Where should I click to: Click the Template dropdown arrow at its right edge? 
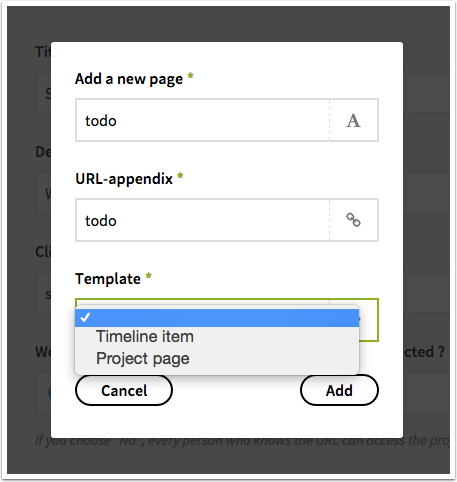369,319
